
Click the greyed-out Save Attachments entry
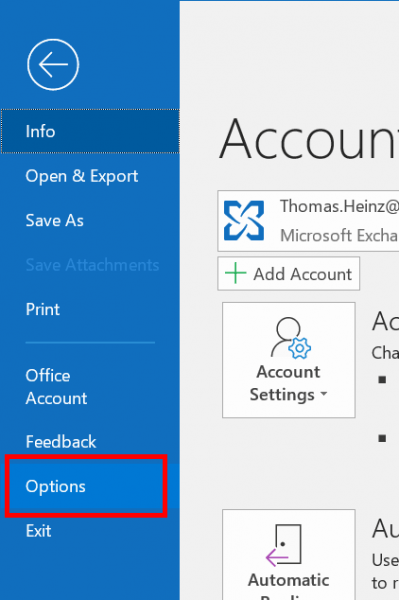[92, 265]
